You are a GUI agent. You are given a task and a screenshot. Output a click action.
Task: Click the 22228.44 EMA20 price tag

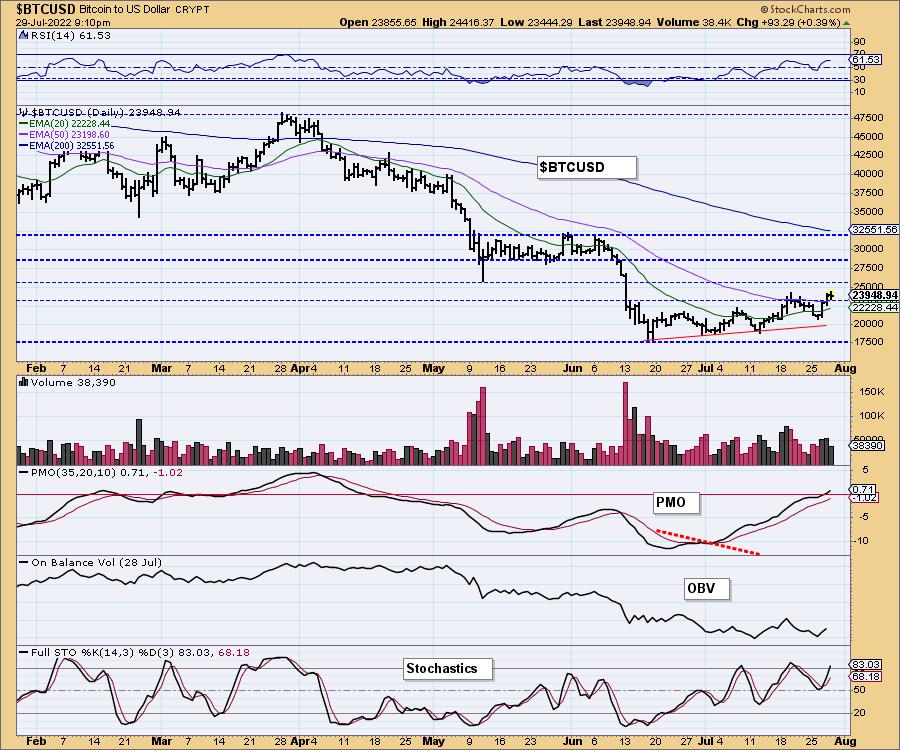click(x=875, y=308)
